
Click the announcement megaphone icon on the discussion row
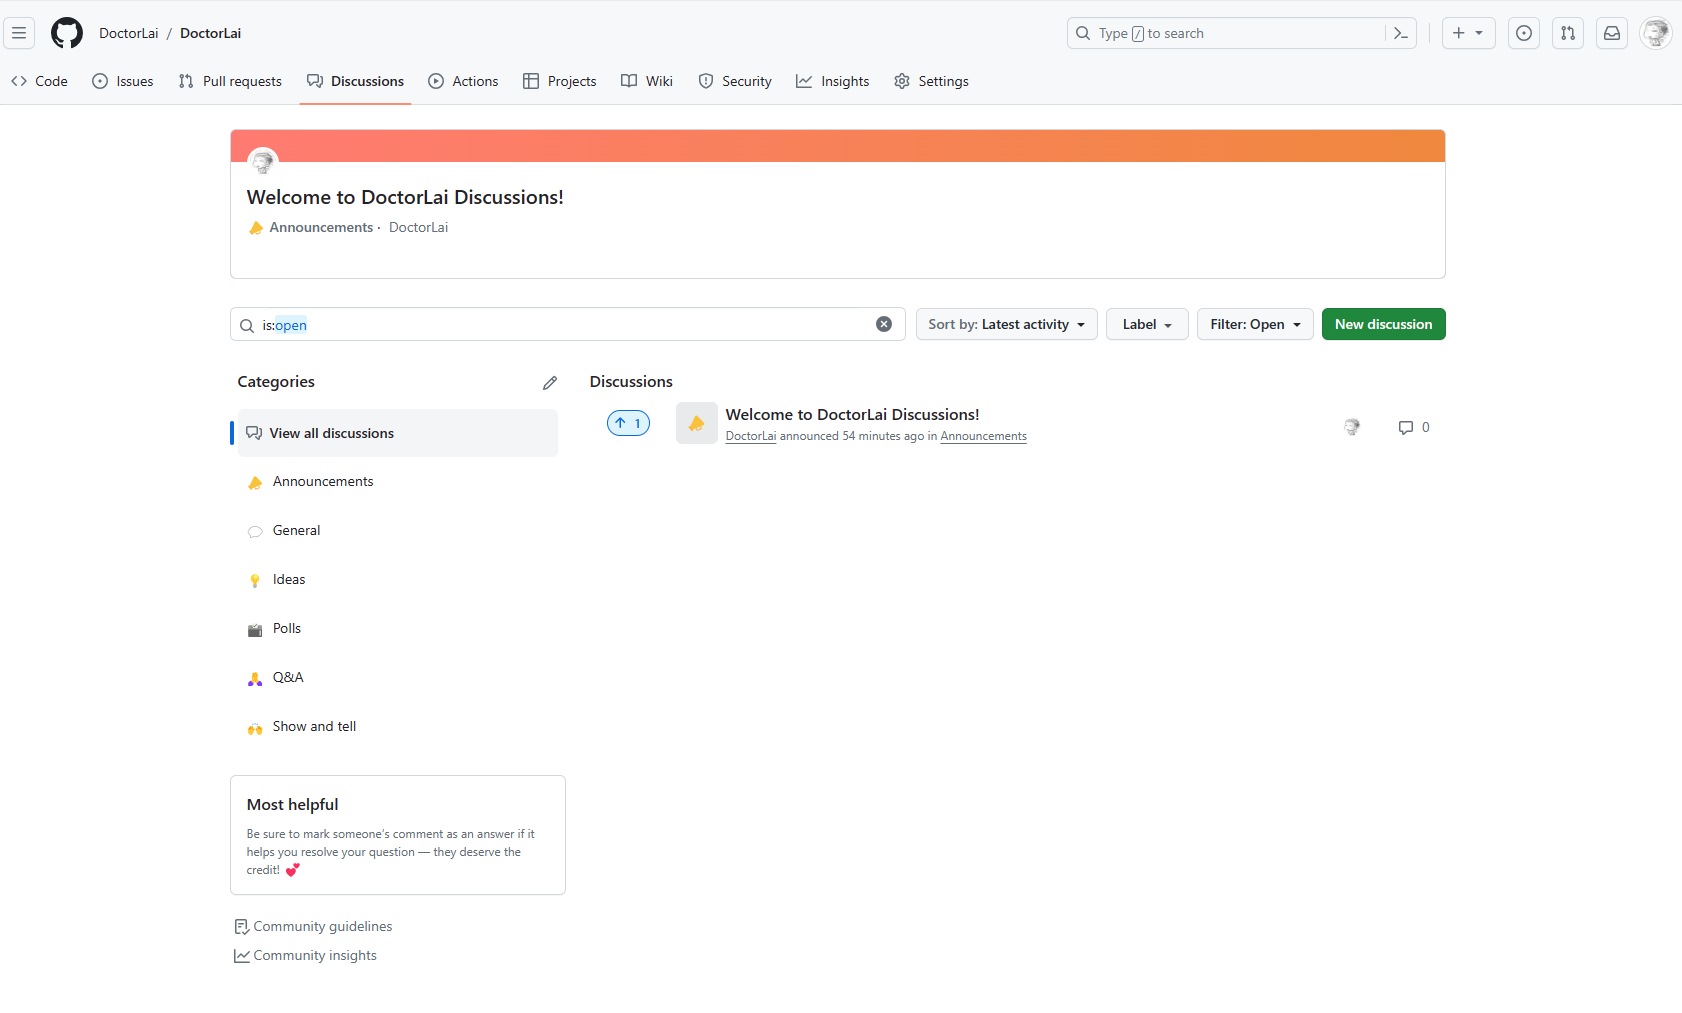pos(697,423)
